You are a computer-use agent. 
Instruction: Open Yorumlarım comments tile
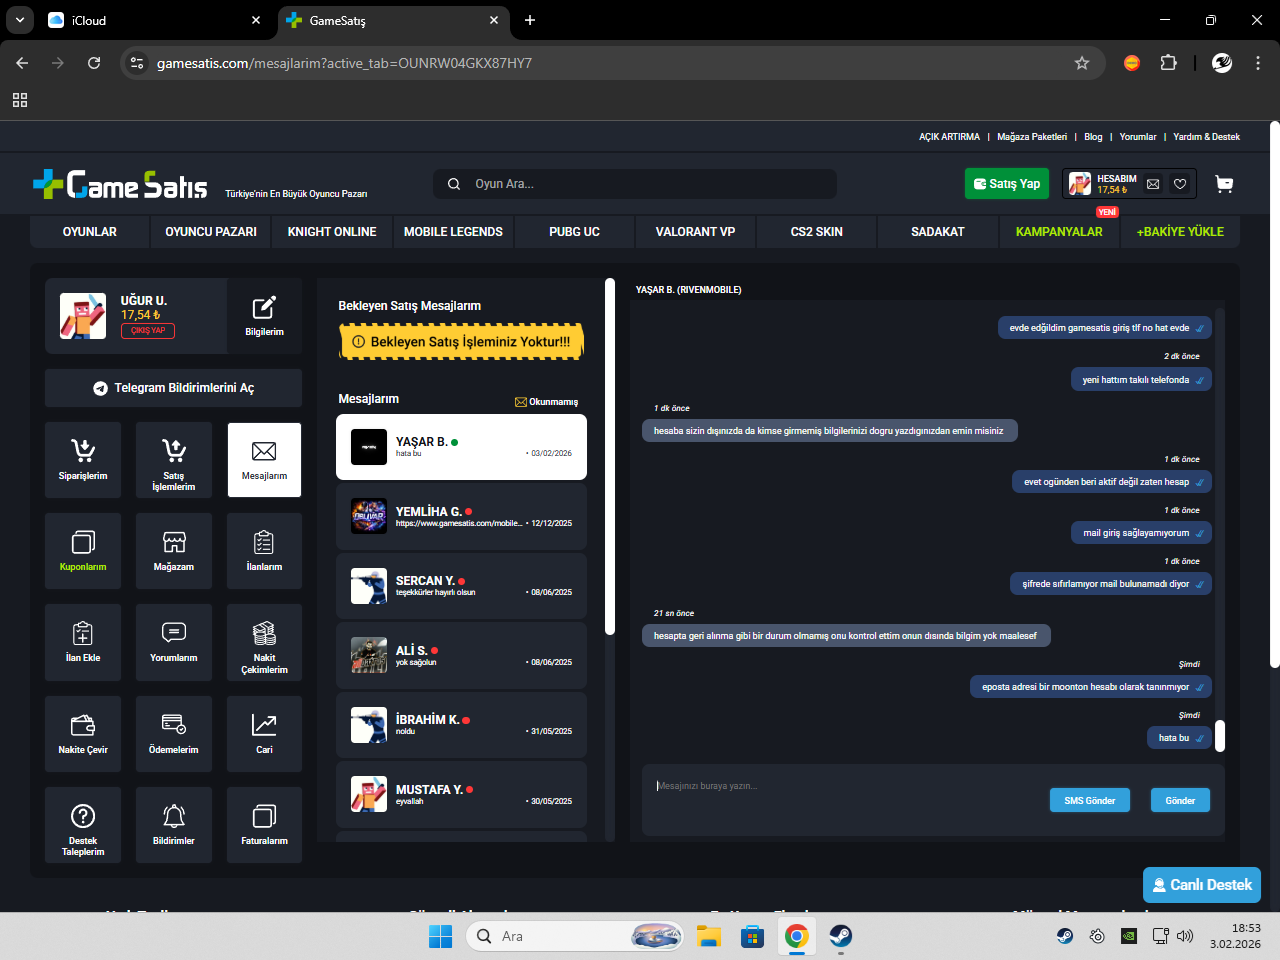coord(174,642)
